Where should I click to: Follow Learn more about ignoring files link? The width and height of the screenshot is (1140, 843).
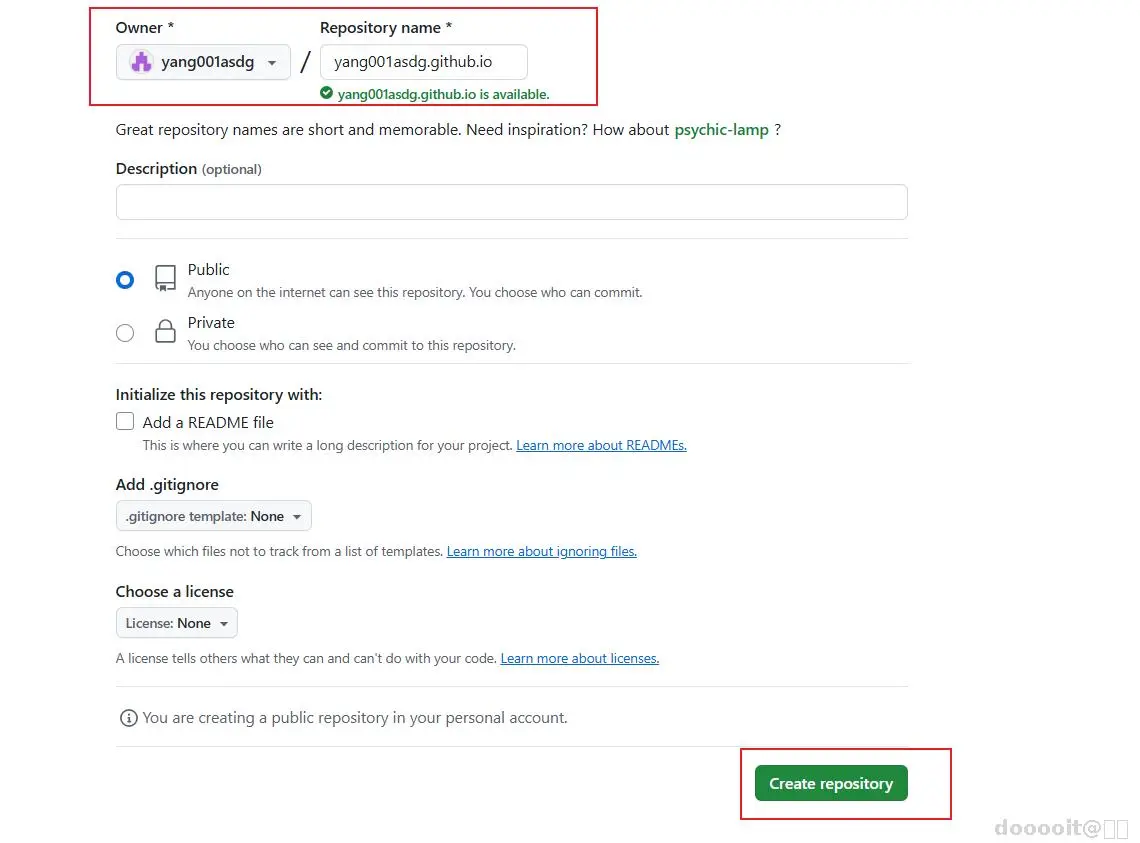[x=541, y=552]
